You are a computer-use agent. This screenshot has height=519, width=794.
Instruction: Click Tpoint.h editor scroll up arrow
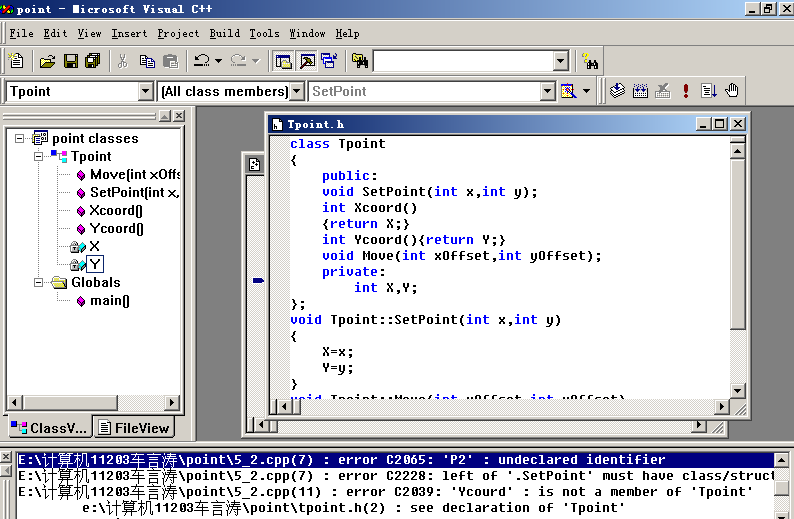point(737,151)
